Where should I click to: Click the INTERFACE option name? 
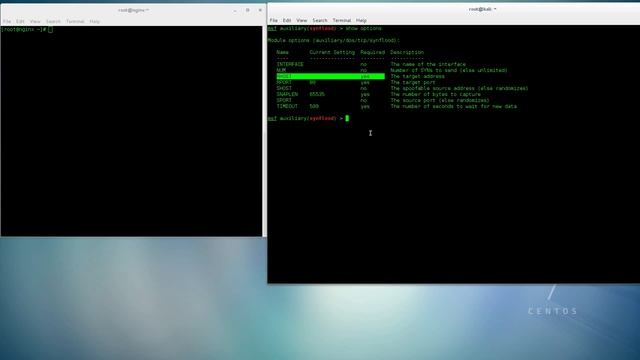point(290,64)
